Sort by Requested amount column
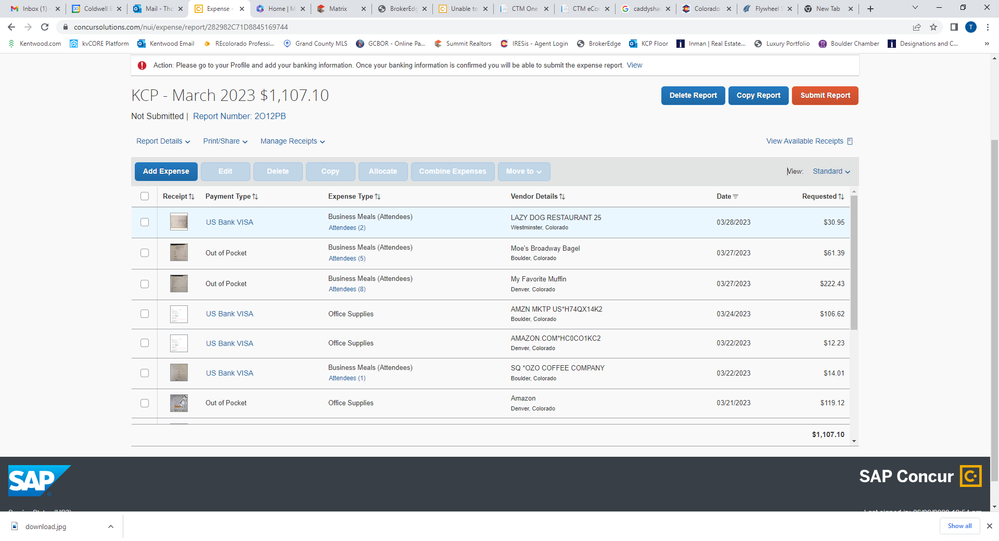The image size is (999, 541). pos(823,196)
